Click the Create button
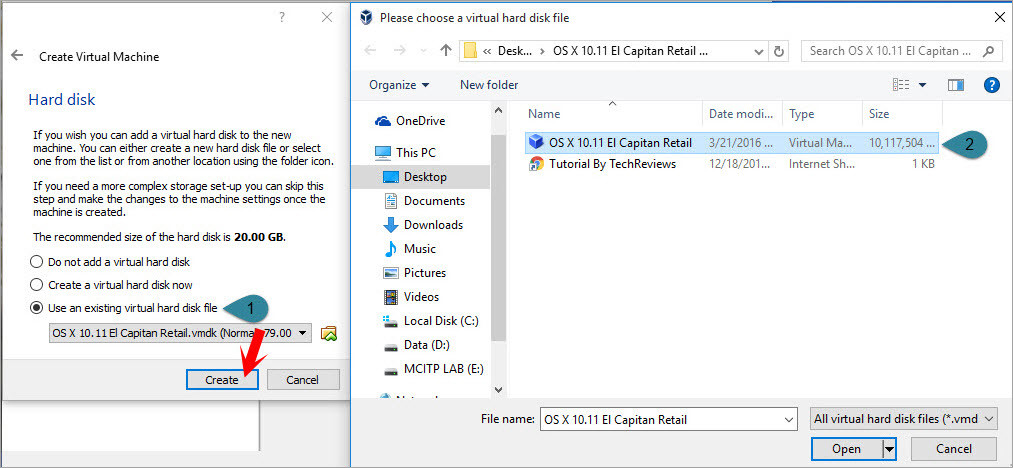1013x468 pixels. point(222,379)
